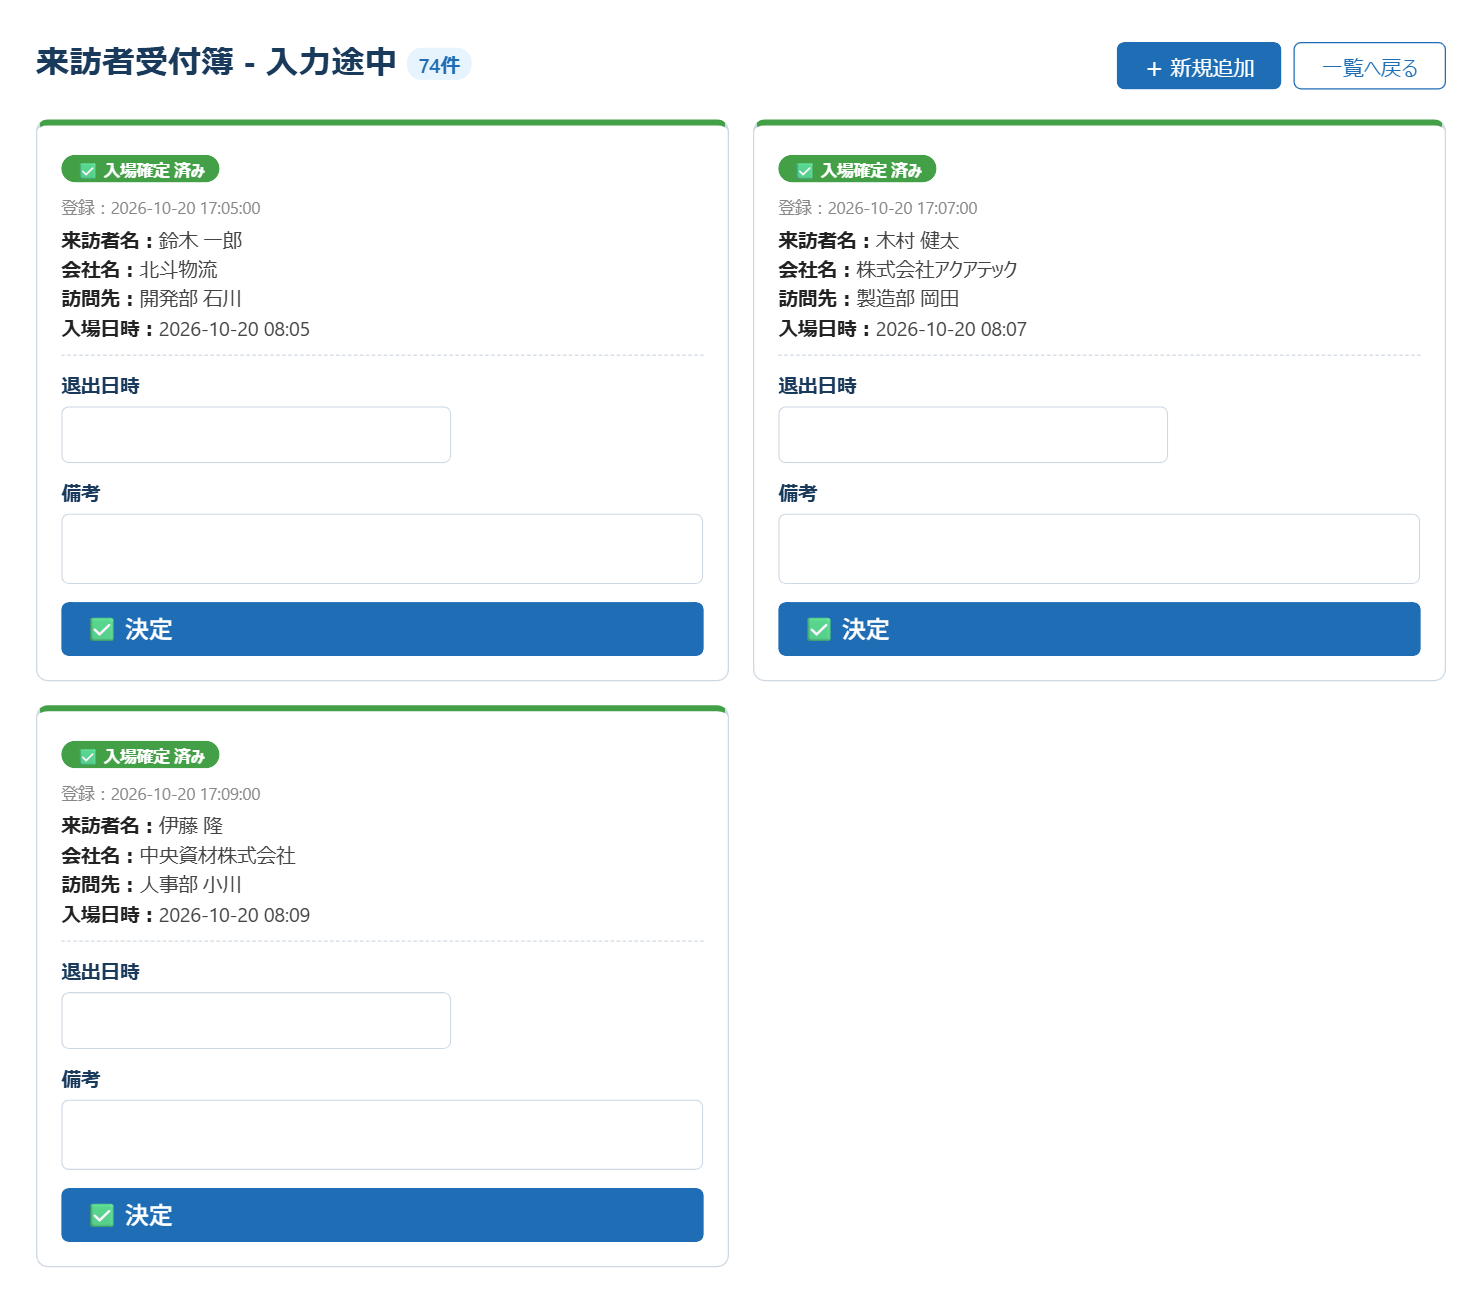Click visit destination 開発部 石川
This screenshot has height=1303, width=1482.
pyautogui.click(x=191, y=299)
